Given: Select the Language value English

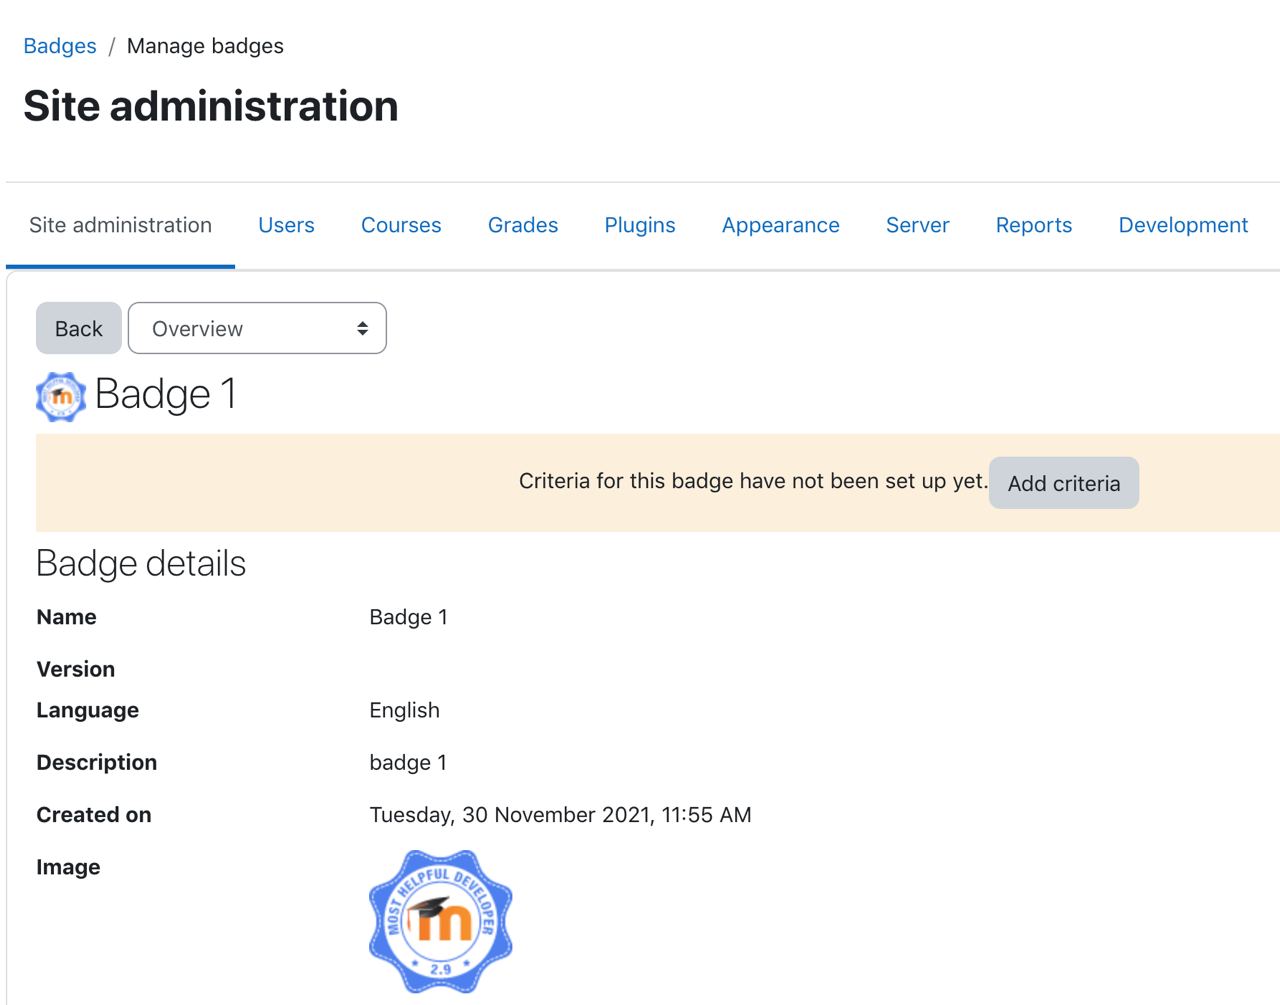Looking at the screenshot, I should click(x=404, y=710).
